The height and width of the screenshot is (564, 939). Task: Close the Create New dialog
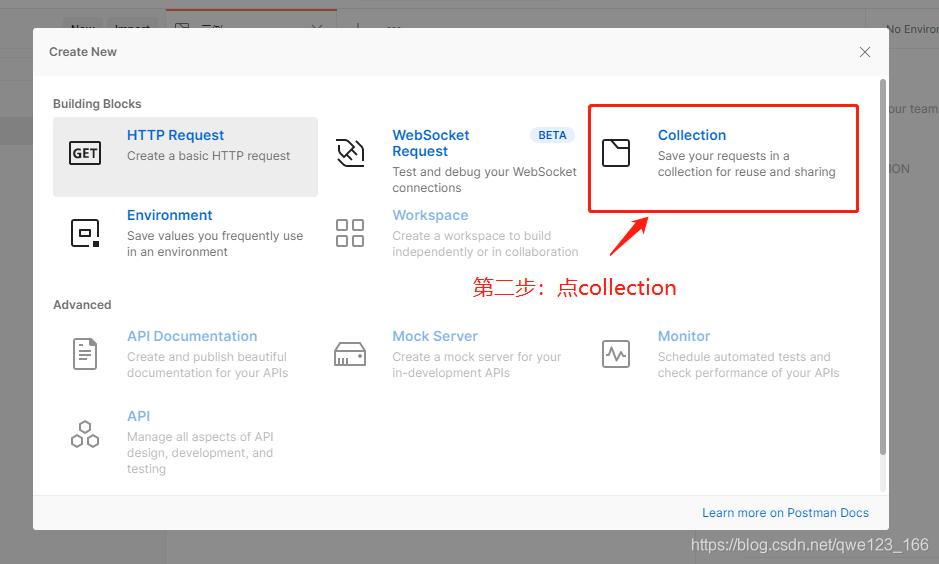865,52
